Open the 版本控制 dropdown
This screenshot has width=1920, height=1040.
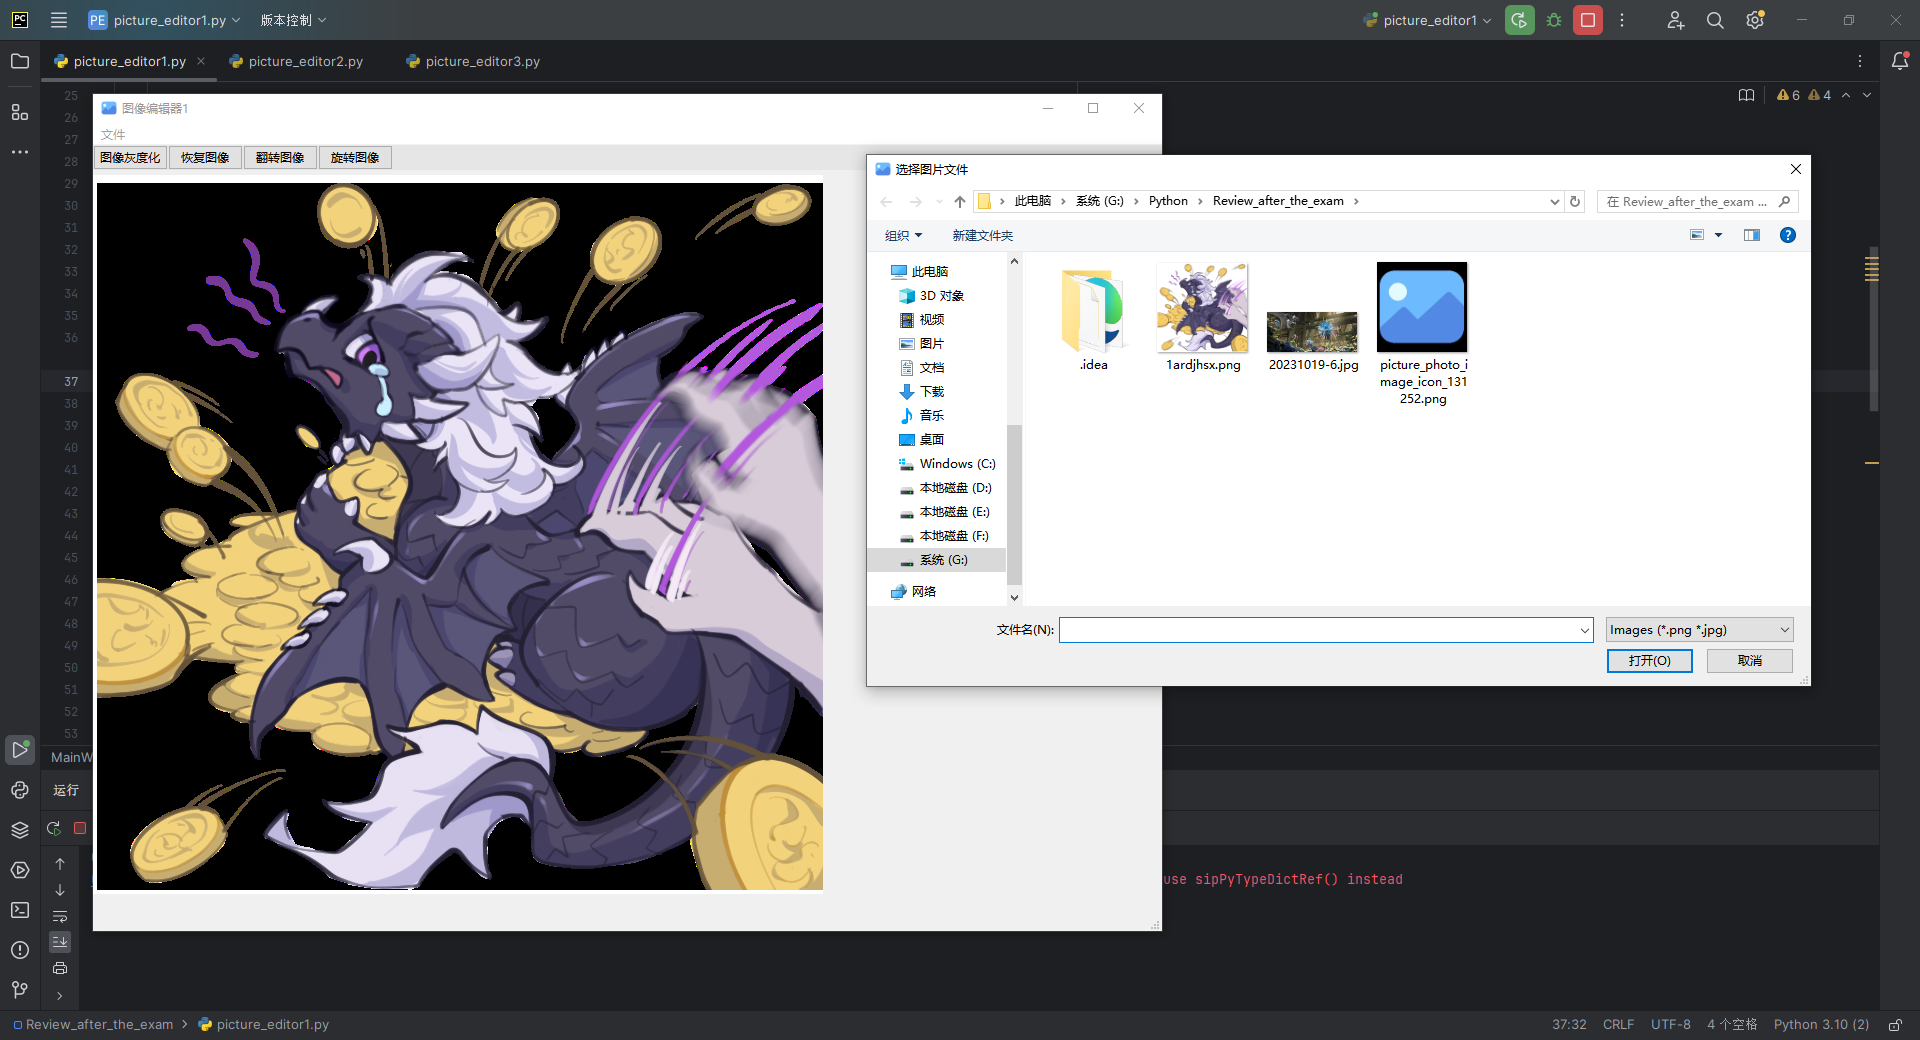click(293, 20)
